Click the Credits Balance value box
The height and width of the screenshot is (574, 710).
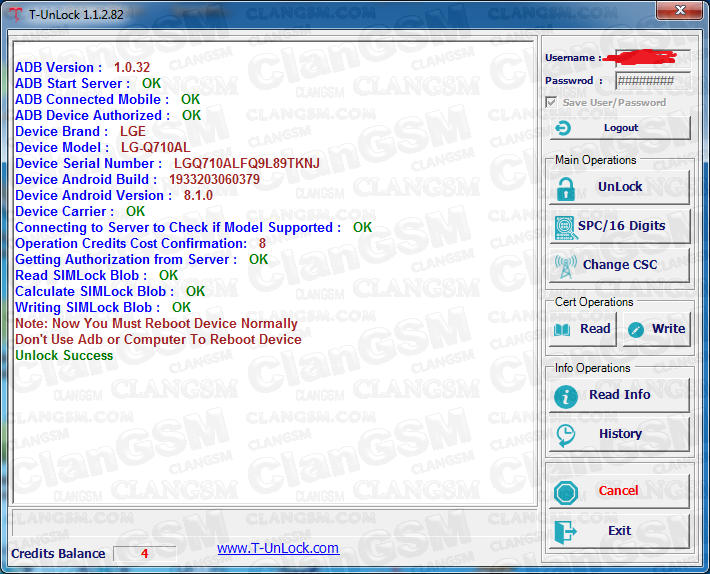coord(144,553)
